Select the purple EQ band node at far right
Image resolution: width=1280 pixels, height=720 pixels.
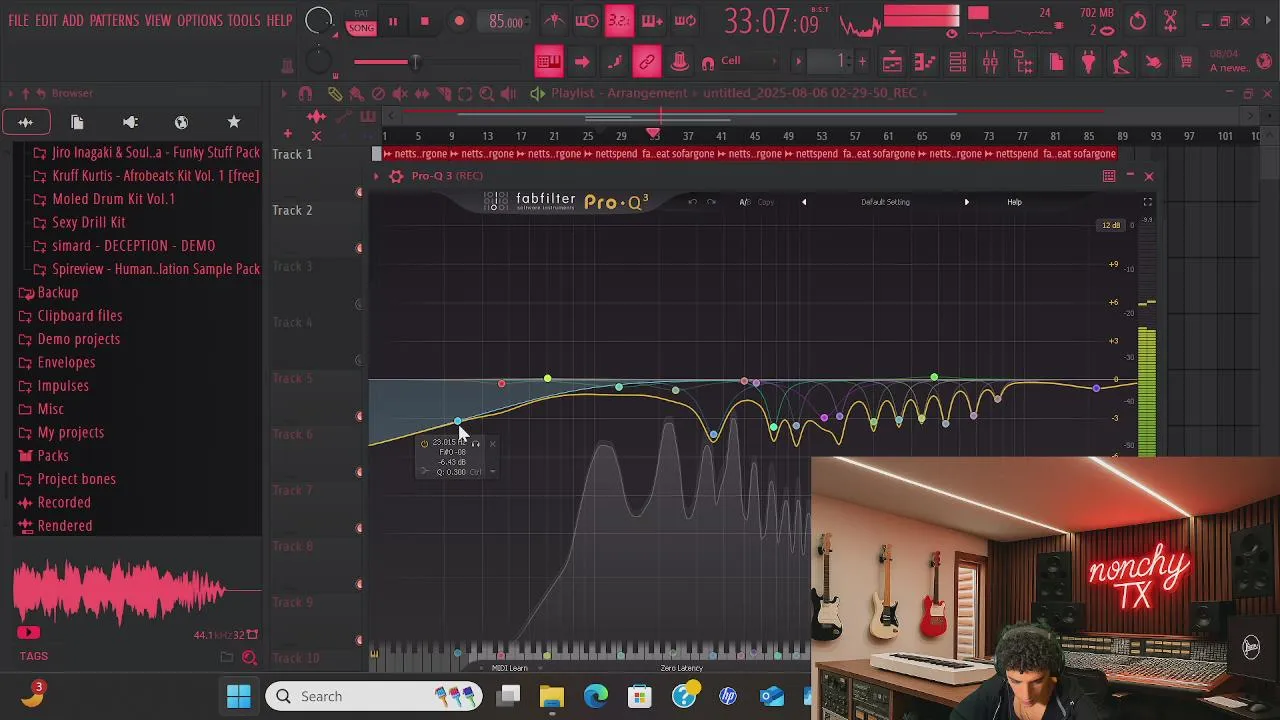[x=1097, y=388]
